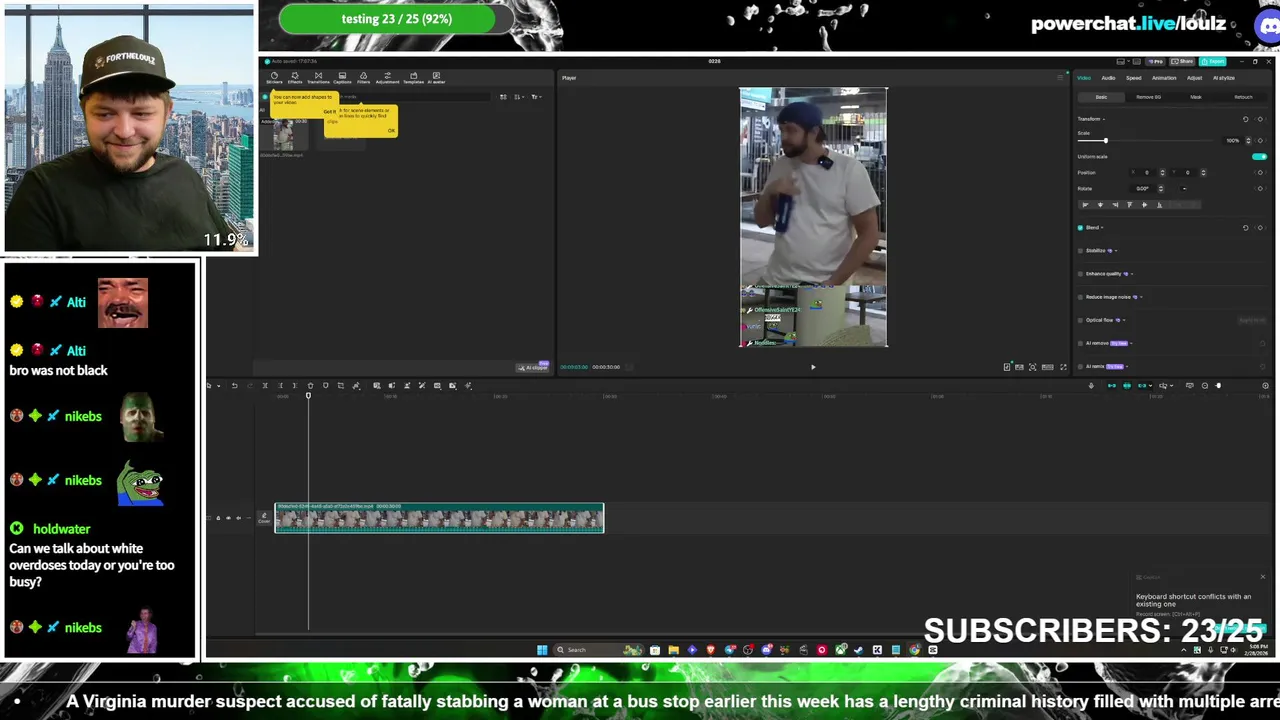This screenshot has width=1280, height=720.
Task: Open the Transitions panel
Action: (318, 78)
